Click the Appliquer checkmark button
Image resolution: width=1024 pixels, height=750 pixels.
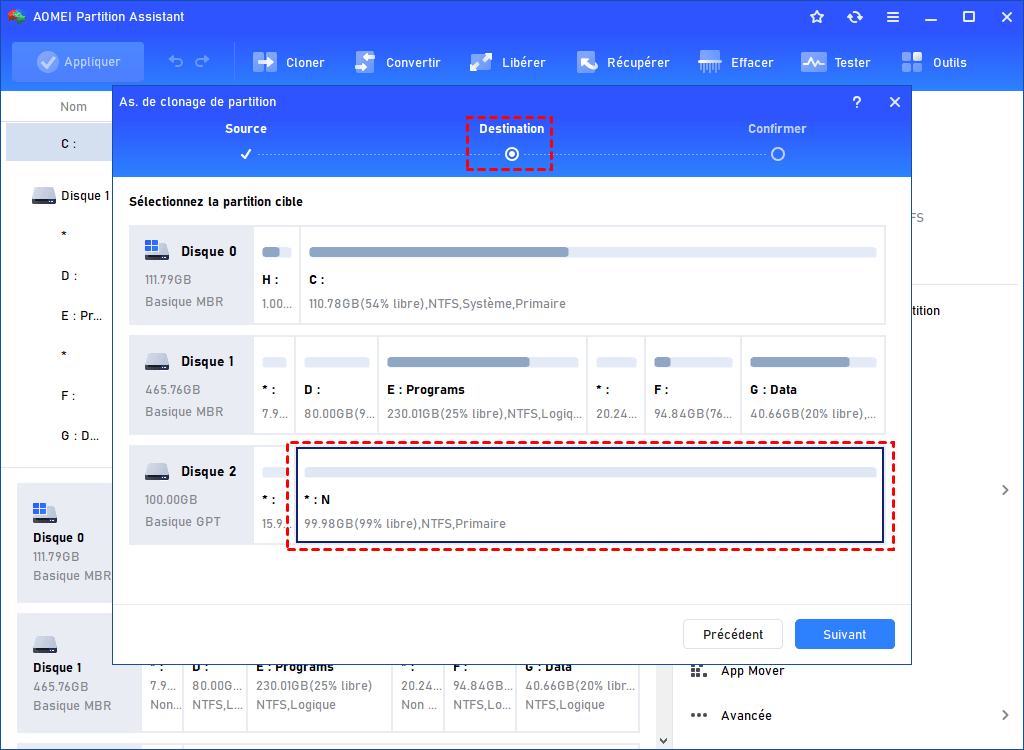tap(78, 62)
